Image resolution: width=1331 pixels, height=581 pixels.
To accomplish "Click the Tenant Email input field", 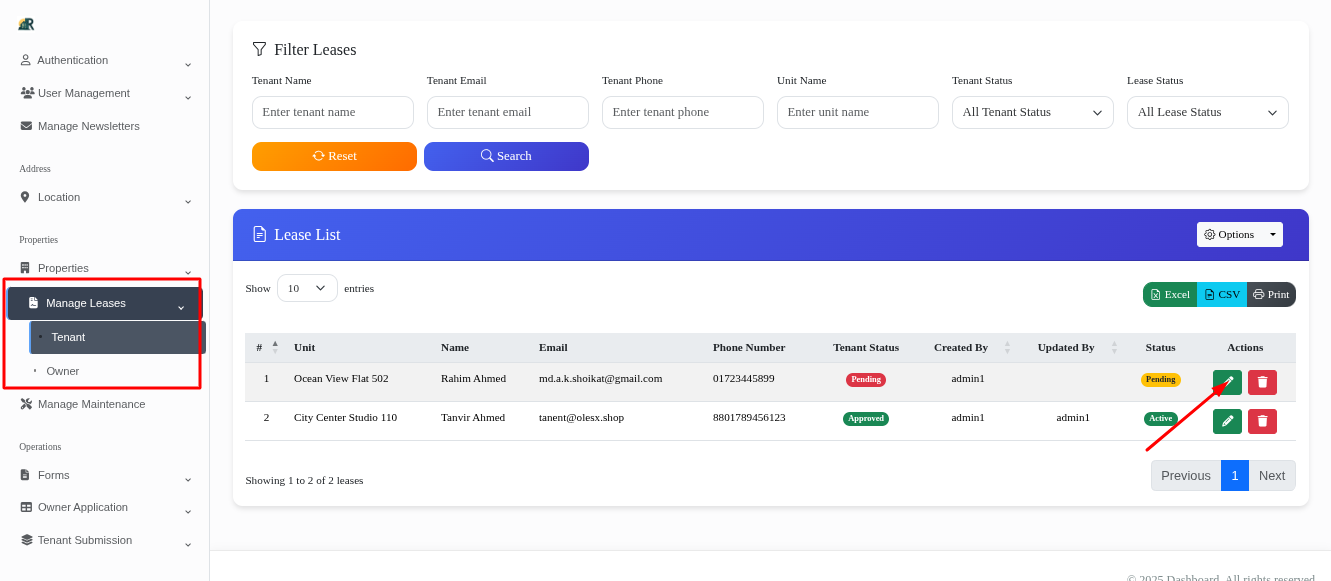I will point(507,112).
